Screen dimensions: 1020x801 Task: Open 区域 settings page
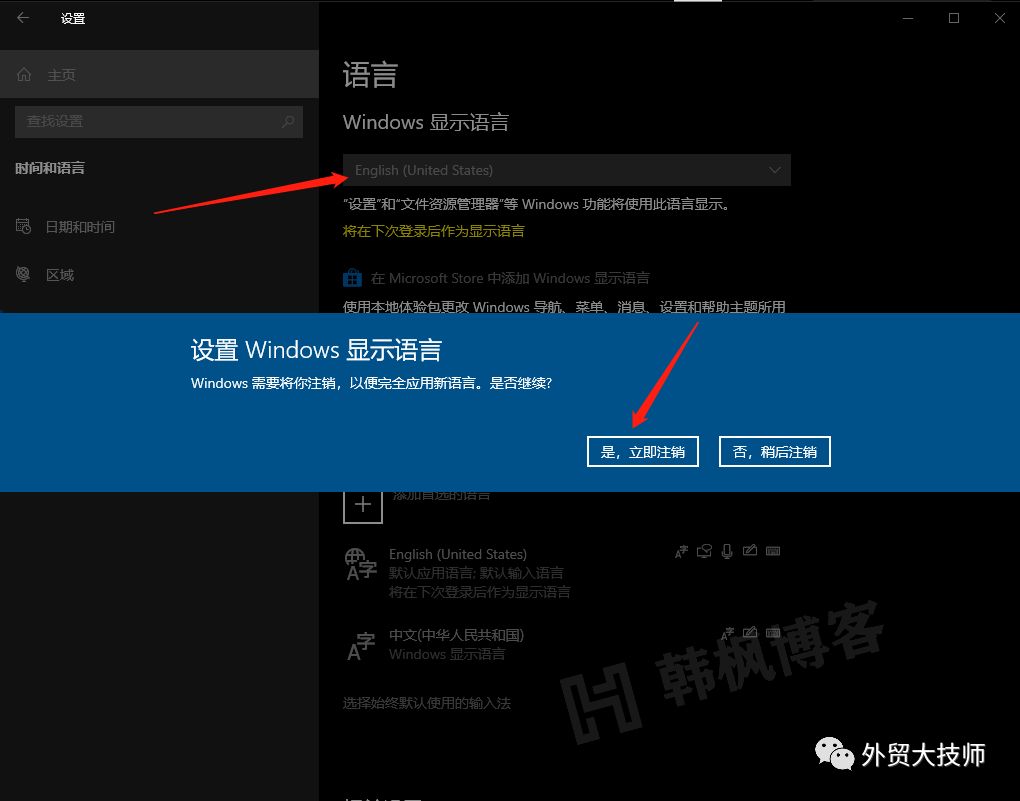click(60, 275)
